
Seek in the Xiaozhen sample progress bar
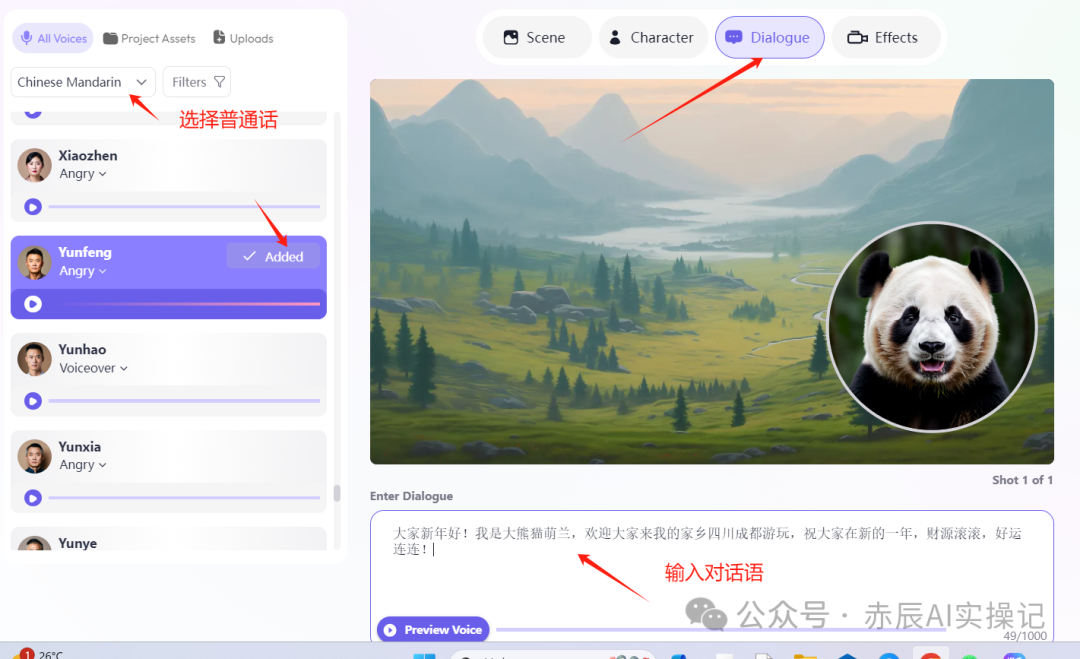tap(184, 207)
